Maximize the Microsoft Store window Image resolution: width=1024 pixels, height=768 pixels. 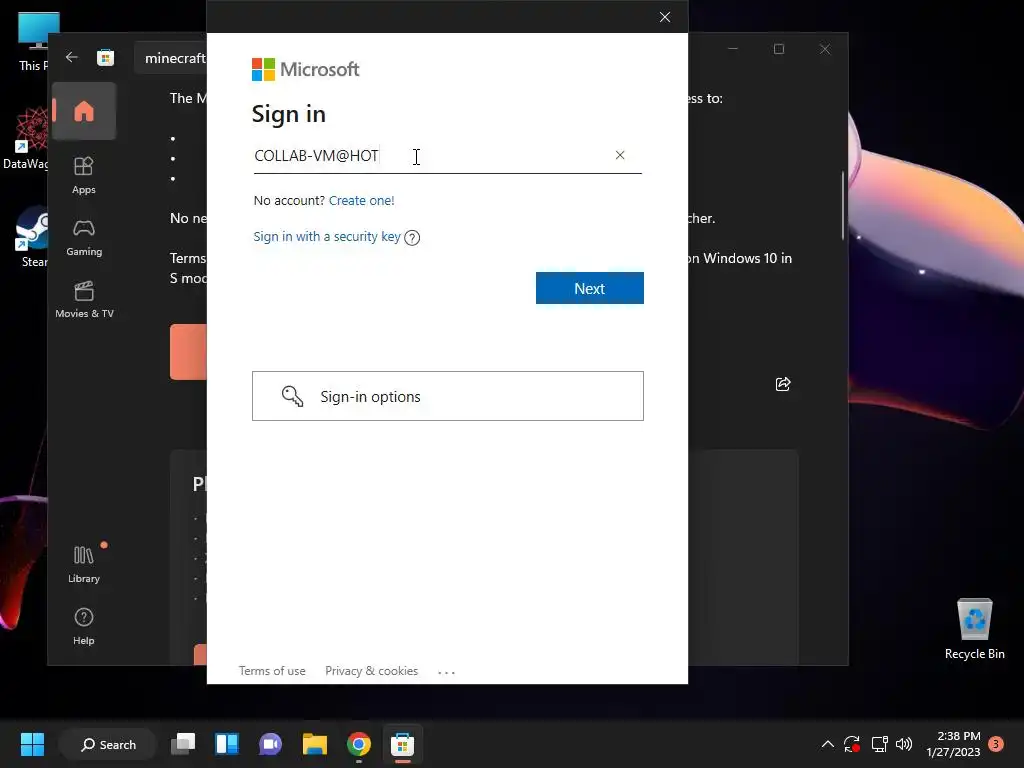pyautogui.click(x=778, y=49)
